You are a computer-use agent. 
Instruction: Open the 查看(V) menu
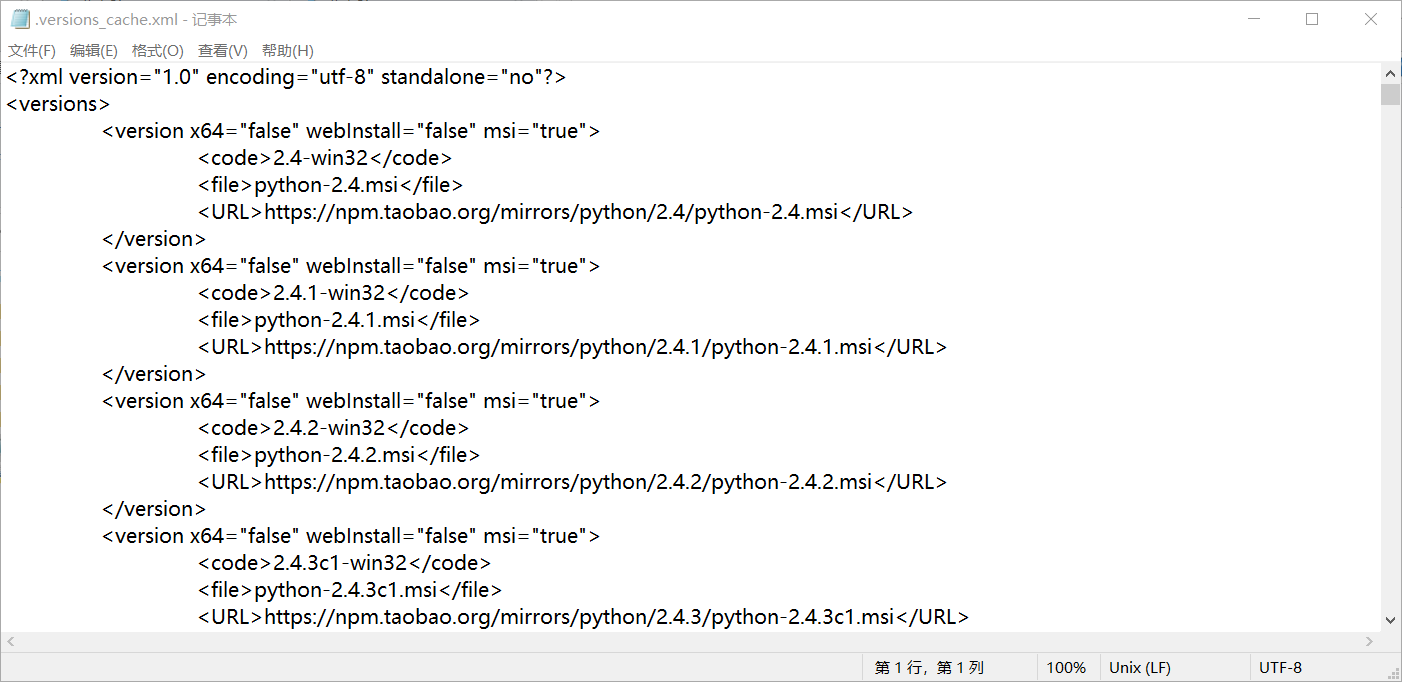point(223,51)
